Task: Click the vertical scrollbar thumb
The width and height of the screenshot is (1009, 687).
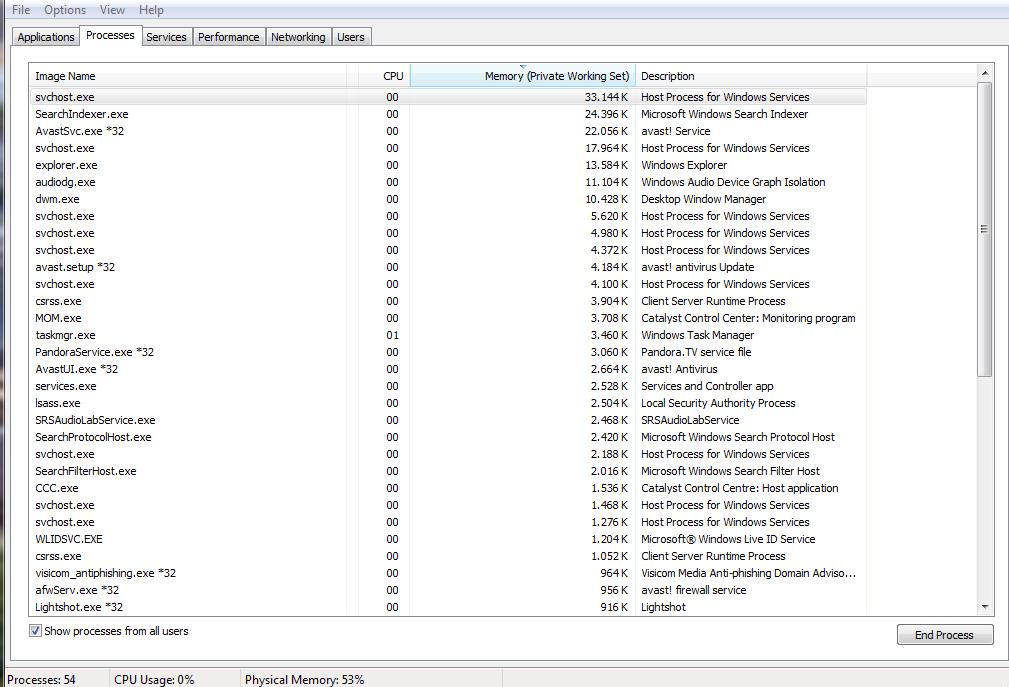Action: pyautogui.click(x=985, y=229)
